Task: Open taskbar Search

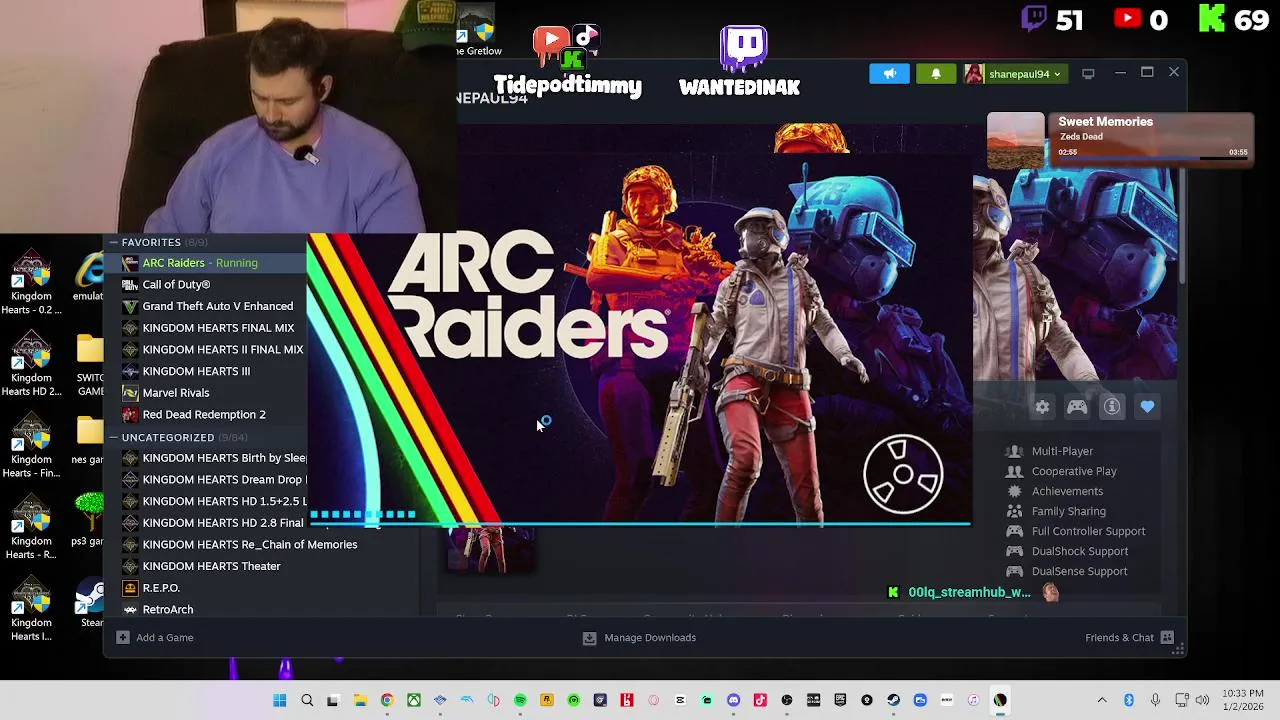Action: (x=307, y=700)
